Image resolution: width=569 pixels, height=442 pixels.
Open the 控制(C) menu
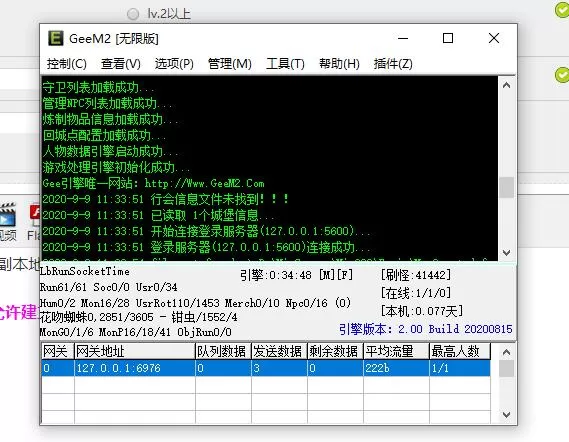(x=67, y=64)
